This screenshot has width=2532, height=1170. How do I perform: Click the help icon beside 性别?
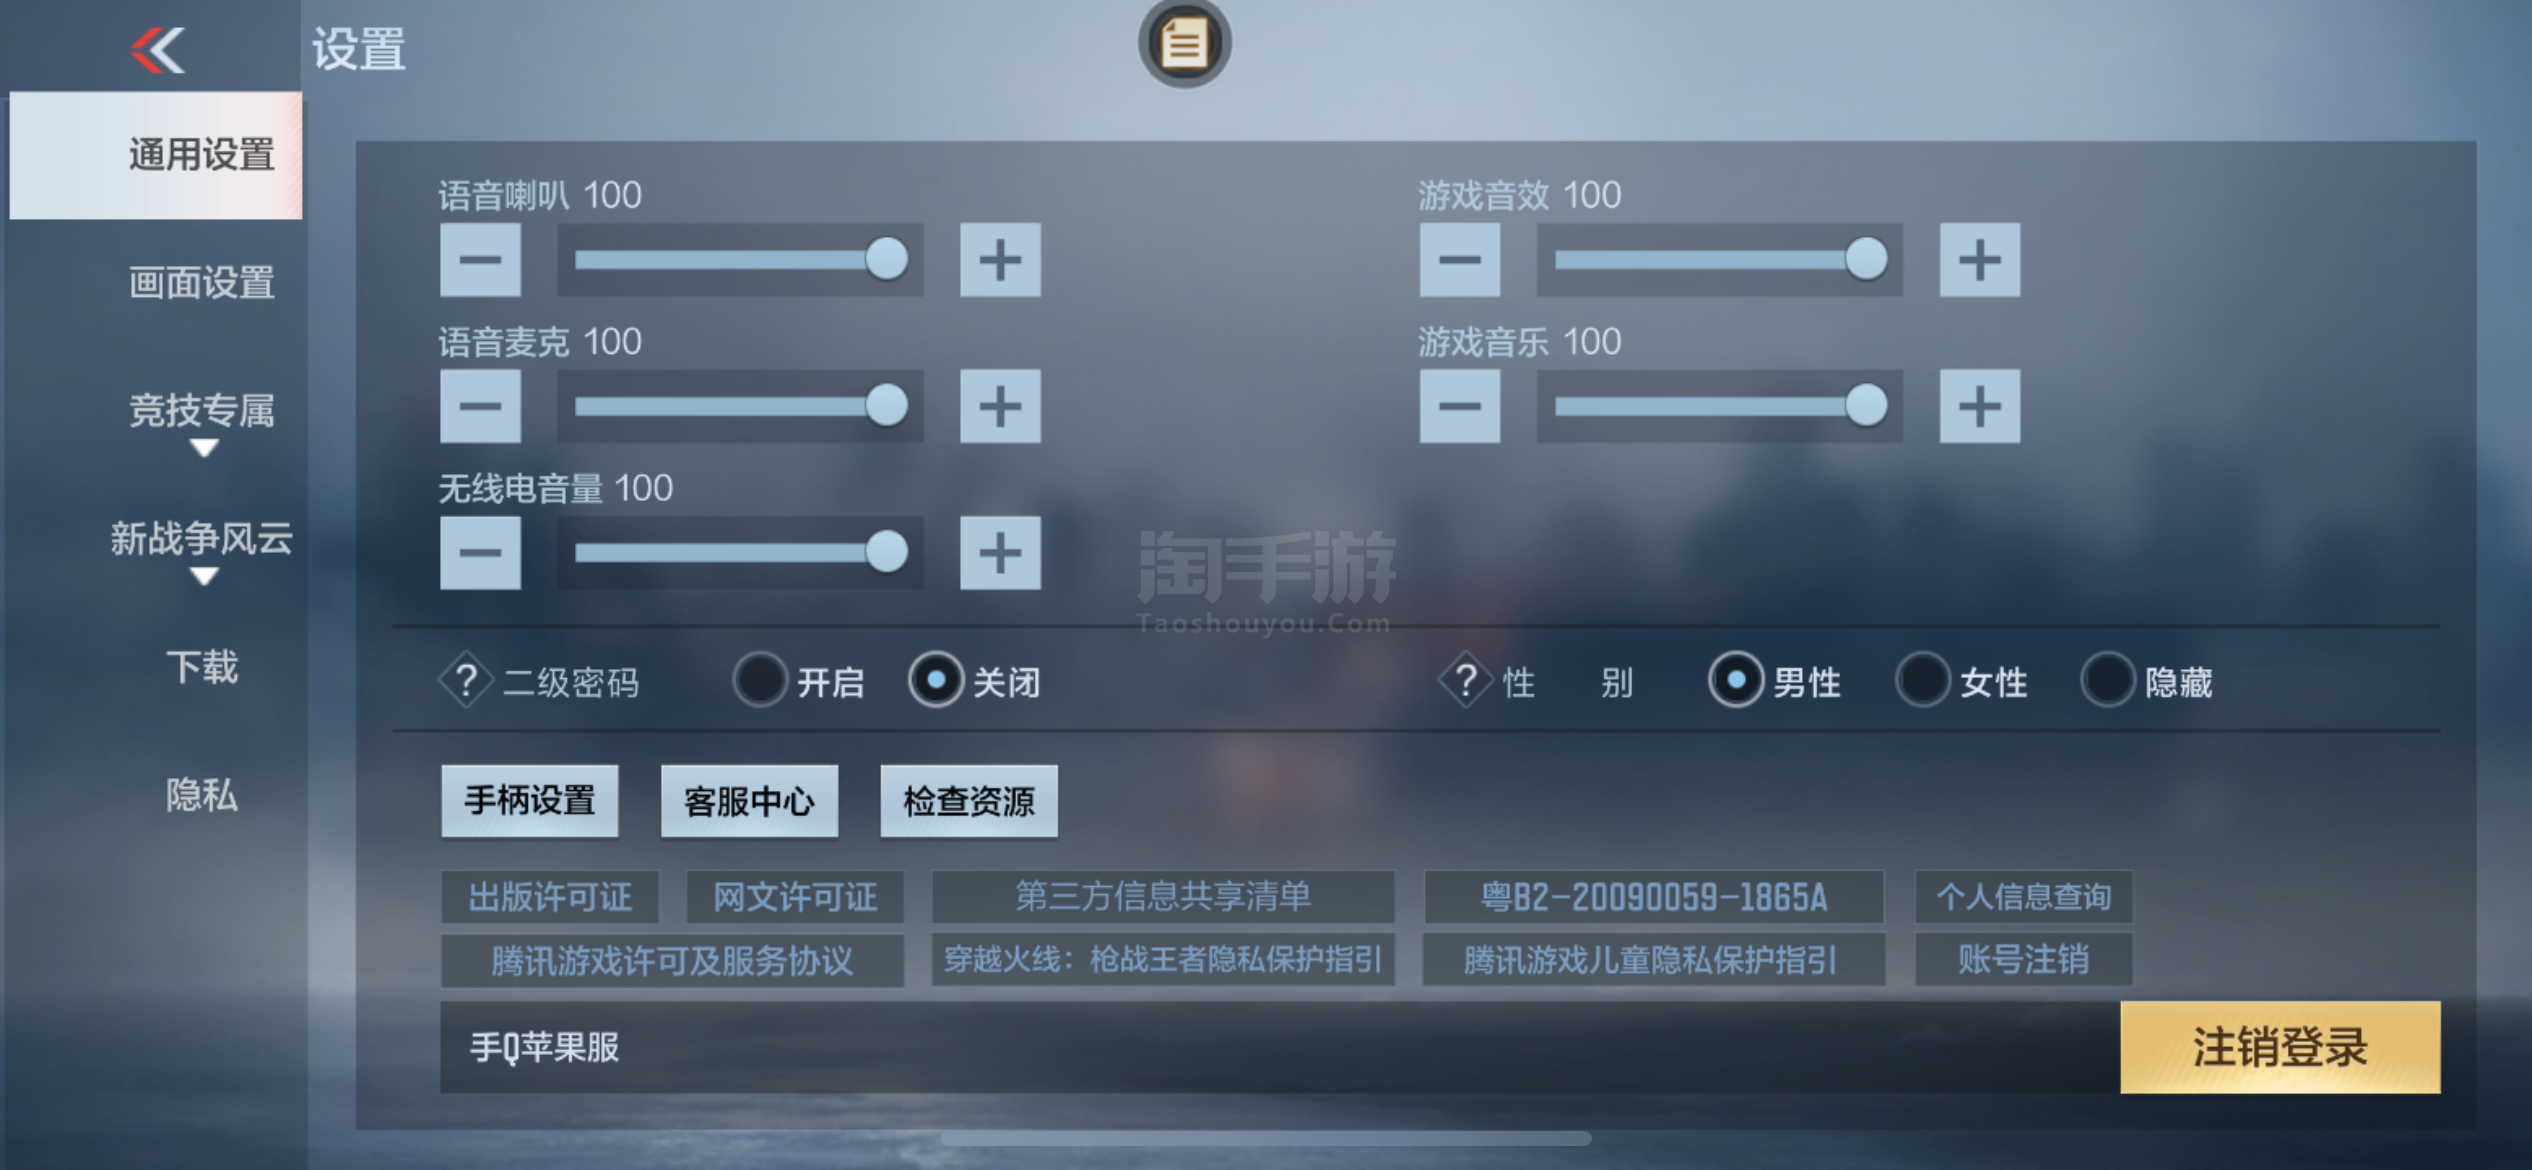(x=1466, y=681)
